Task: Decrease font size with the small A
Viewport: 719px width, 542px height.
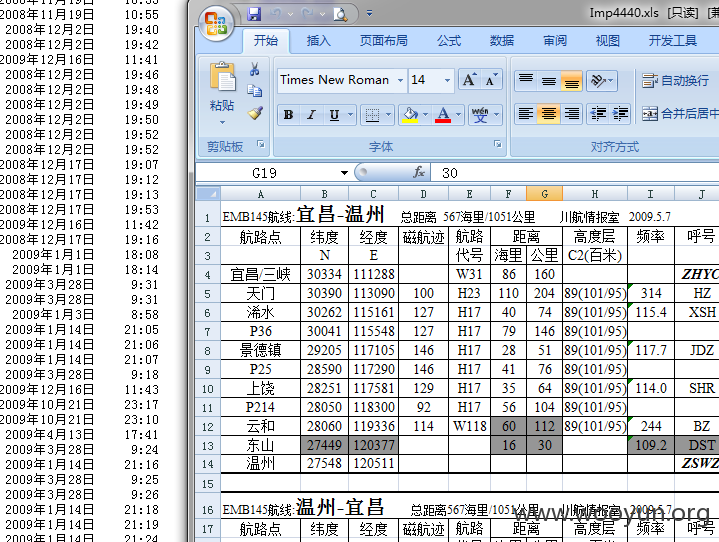Action: coord(491,80)
